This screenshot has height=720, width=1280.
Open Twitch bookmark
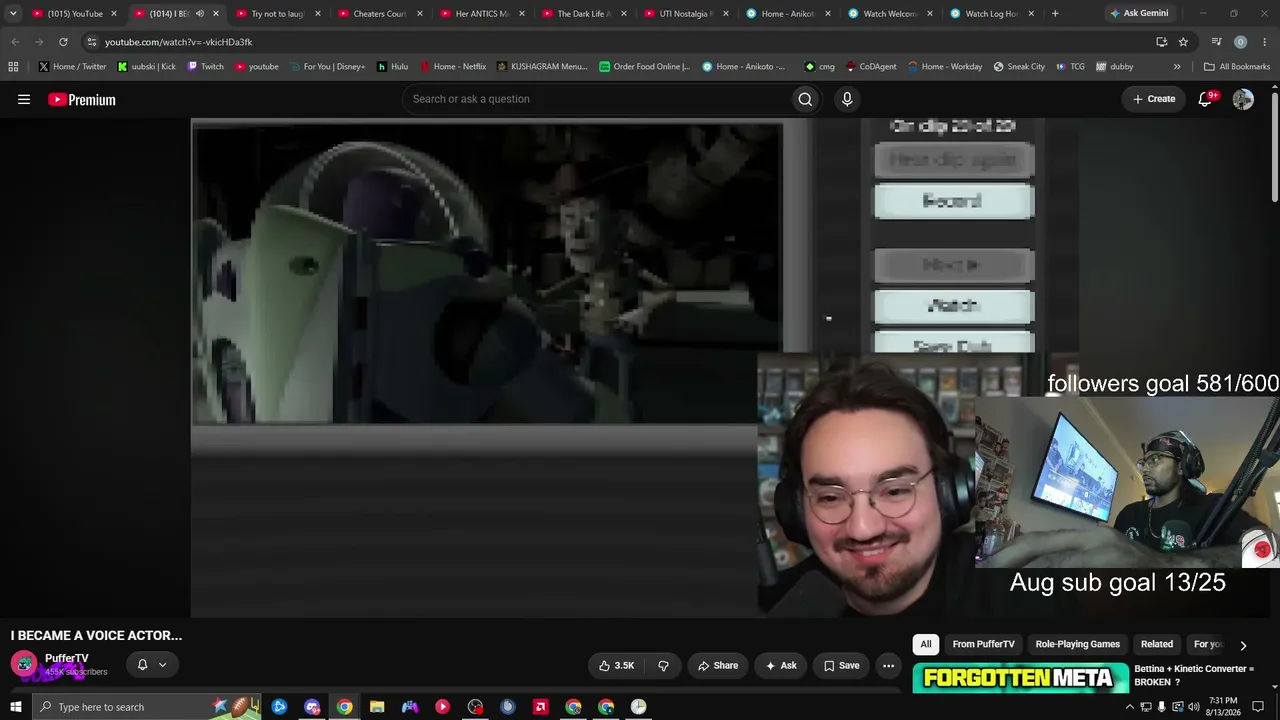[205, 67]
